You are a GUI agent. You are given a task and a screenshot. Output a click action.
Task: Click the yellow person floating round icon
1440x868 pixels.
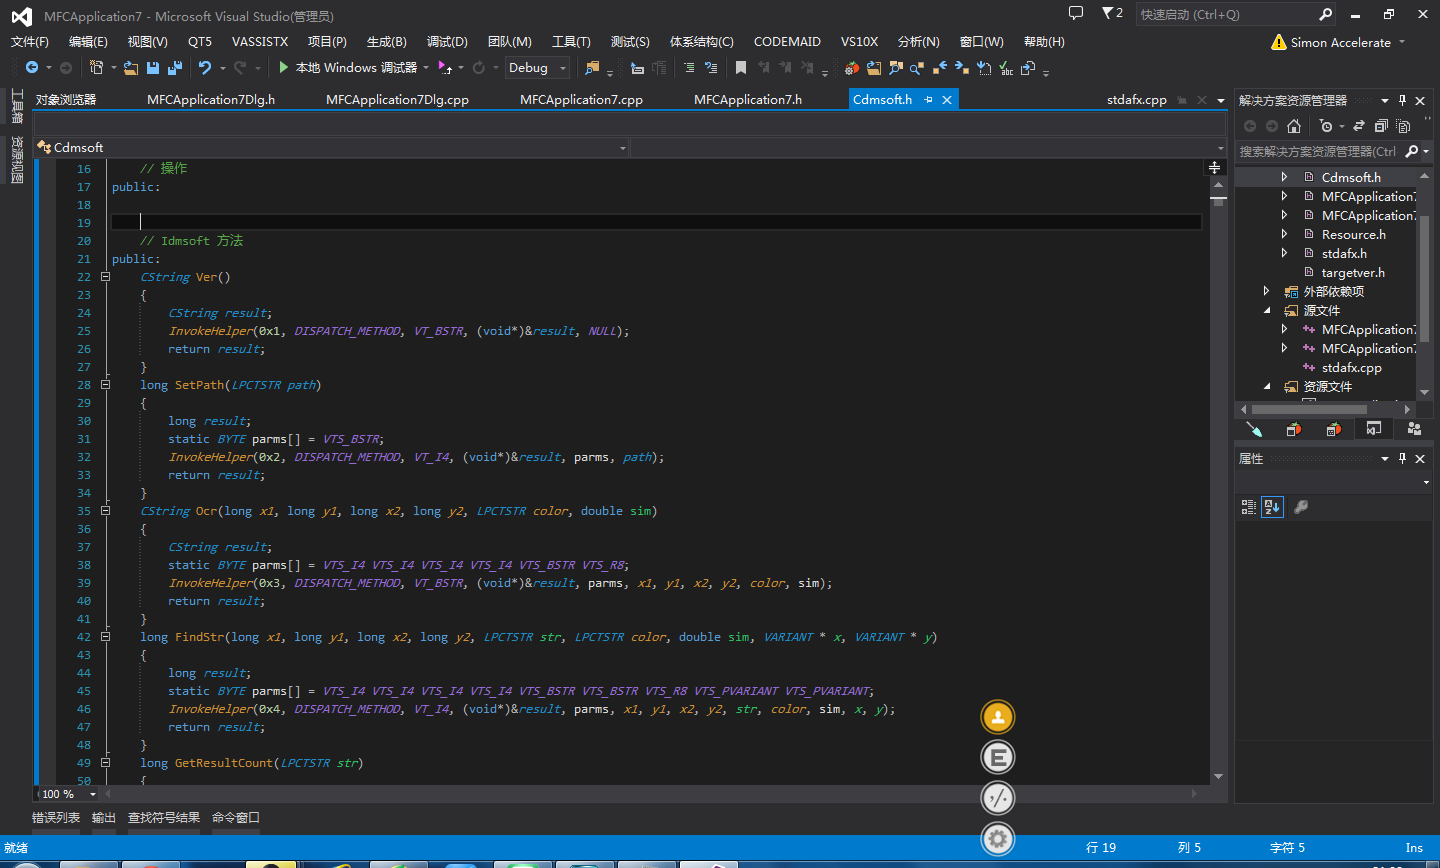(x=998, y=717)
